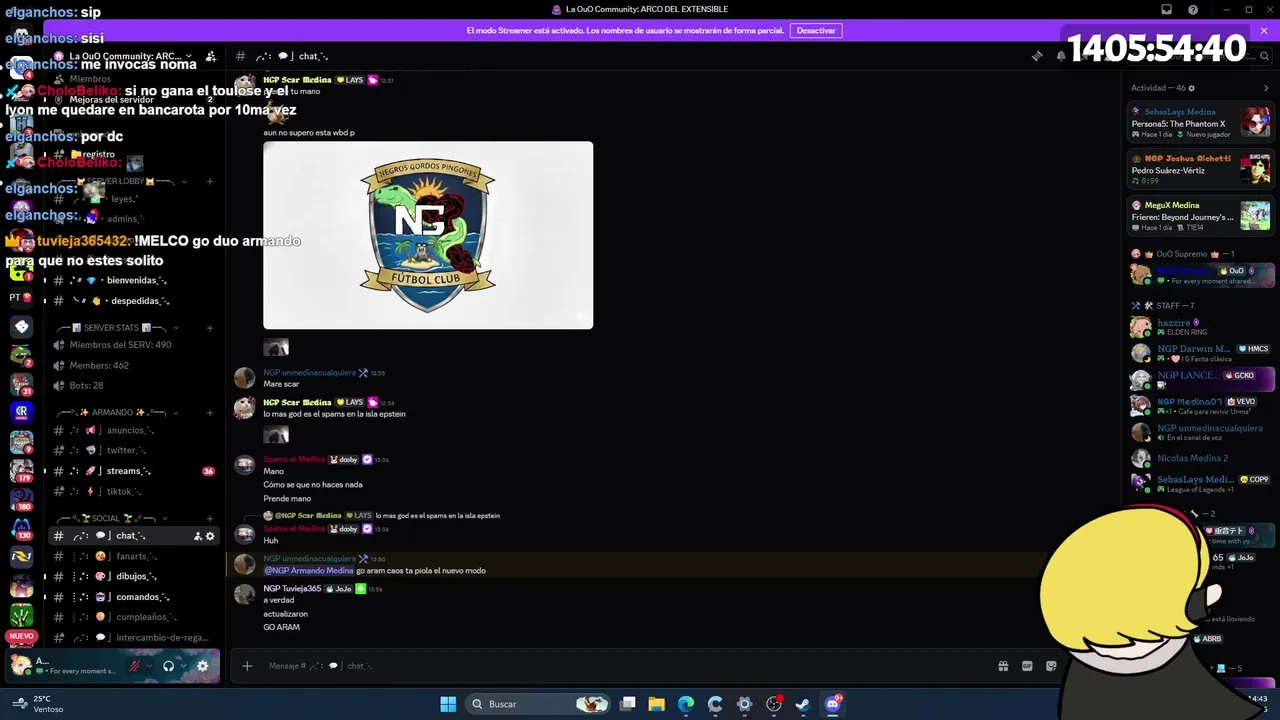Open Steam from the taskbar
Screen dimensions: 1280x720
802,704
